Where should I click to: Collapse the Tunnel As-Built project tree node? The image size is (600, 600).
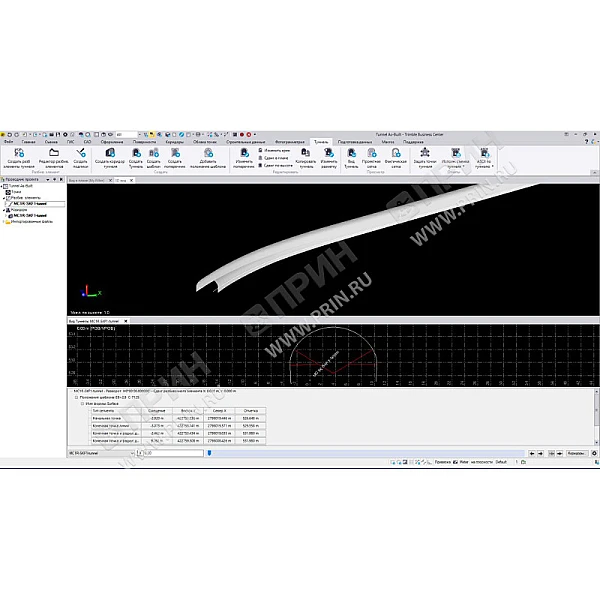tap(4, 186)
